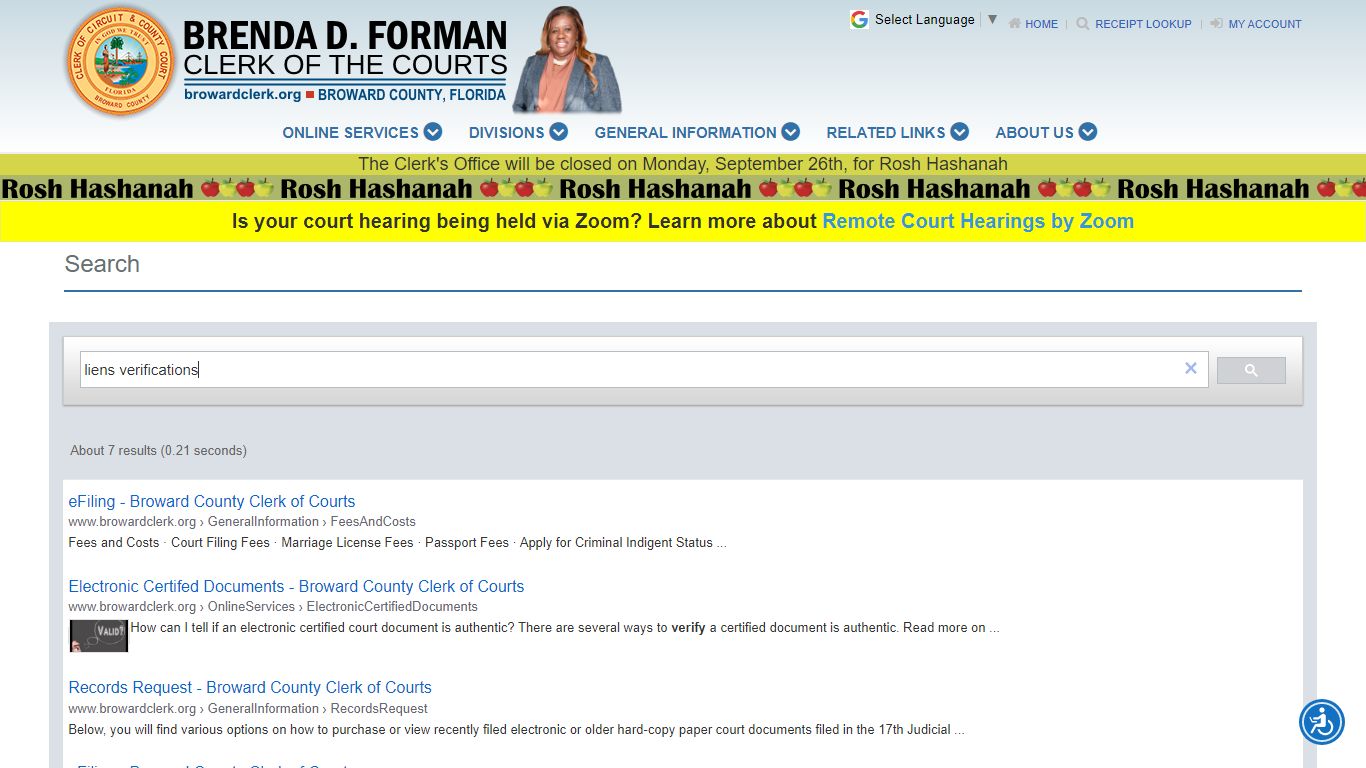Click the Broward County Clerk seal logo
This screenshot has width=1366, height=768.
121,61
